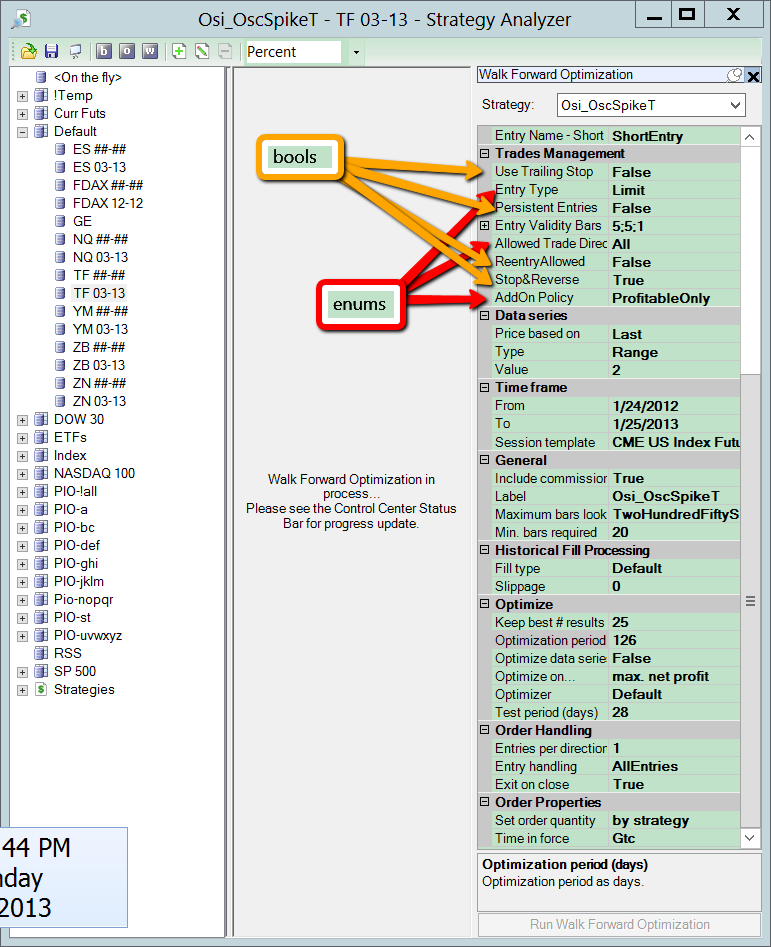The height and width of the screenshot is (947, 771).
Task: Click the list icon next to PIO-st
Action: [x=41, y=617]
